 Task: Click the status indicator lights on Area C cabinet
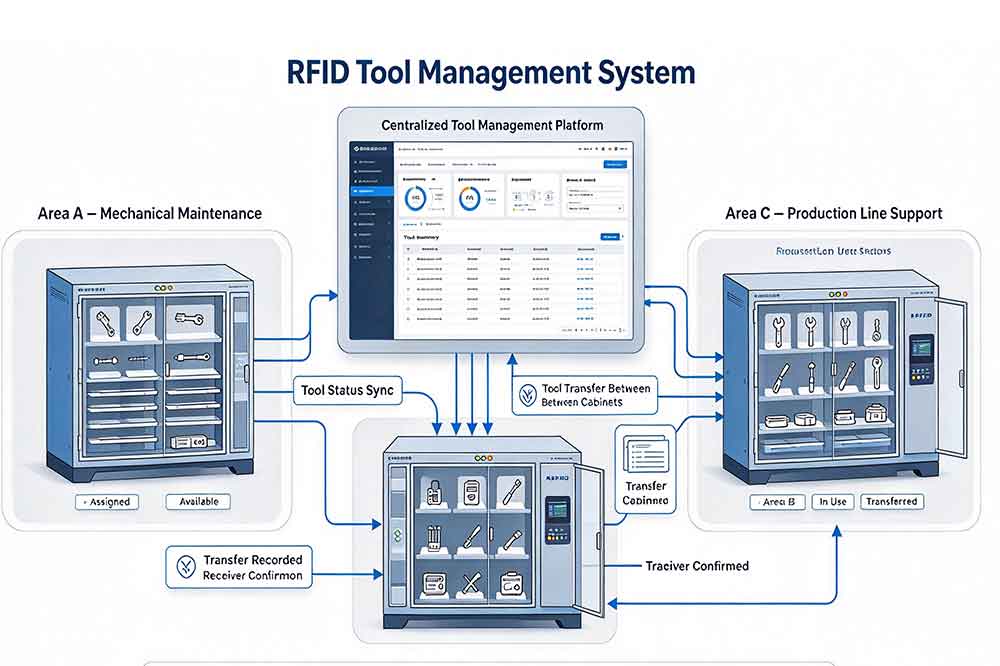pyautogui.click(x=838, y=294)
